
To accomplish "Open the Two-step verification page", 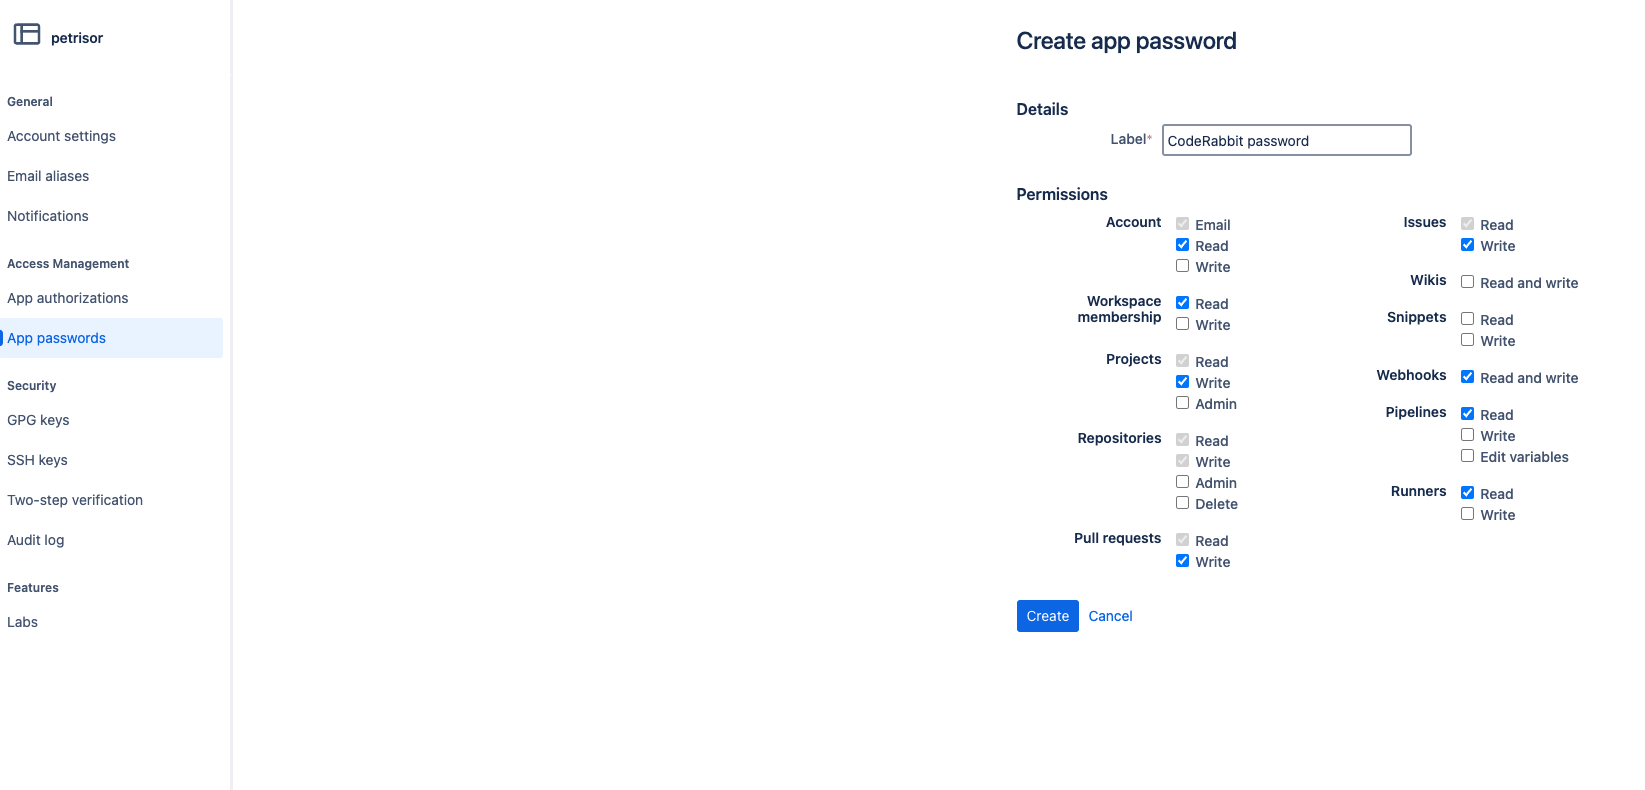I will pyautogui.click(x=74, y=500).
